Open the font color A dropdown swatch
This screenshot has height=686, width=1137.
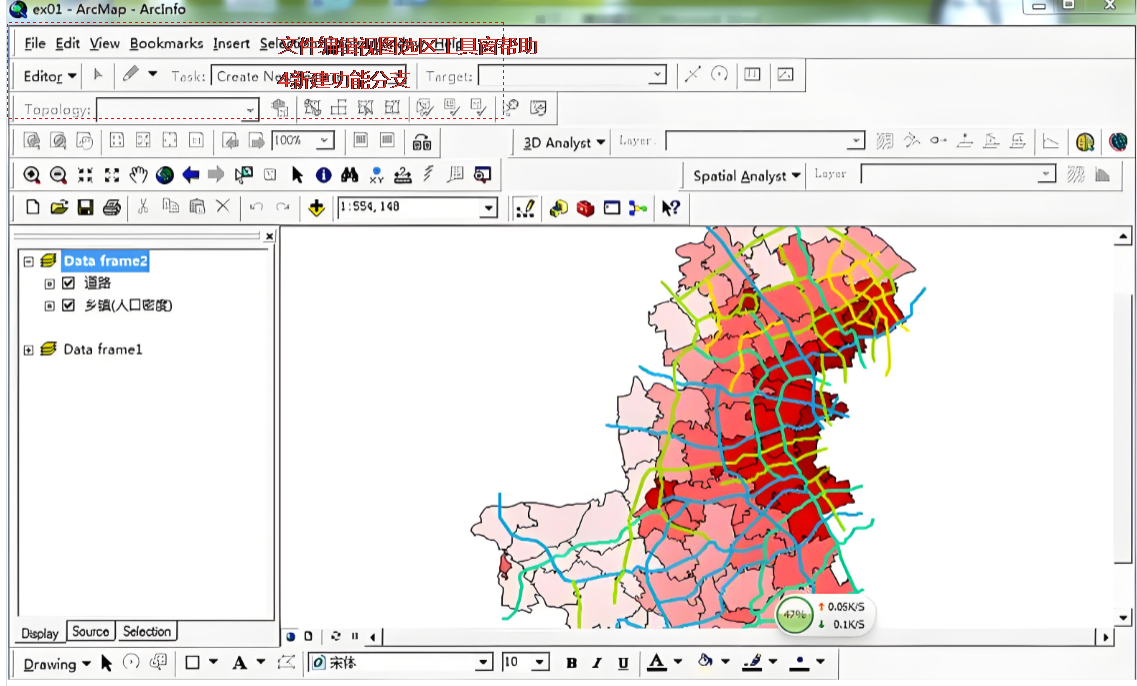[x=678, y=661]
